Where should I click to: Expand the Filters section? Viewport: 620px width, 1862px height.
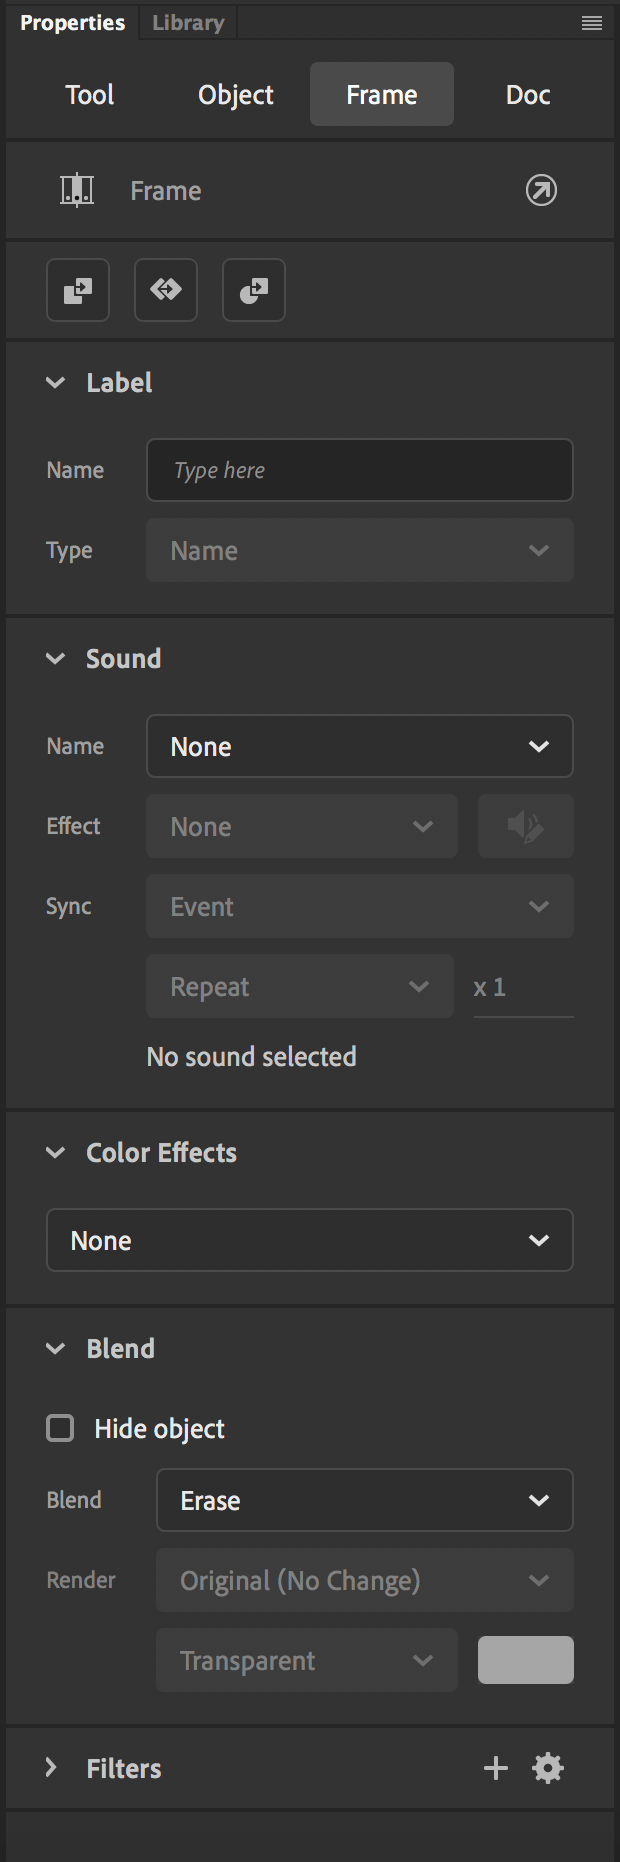tap(52, 1768)
